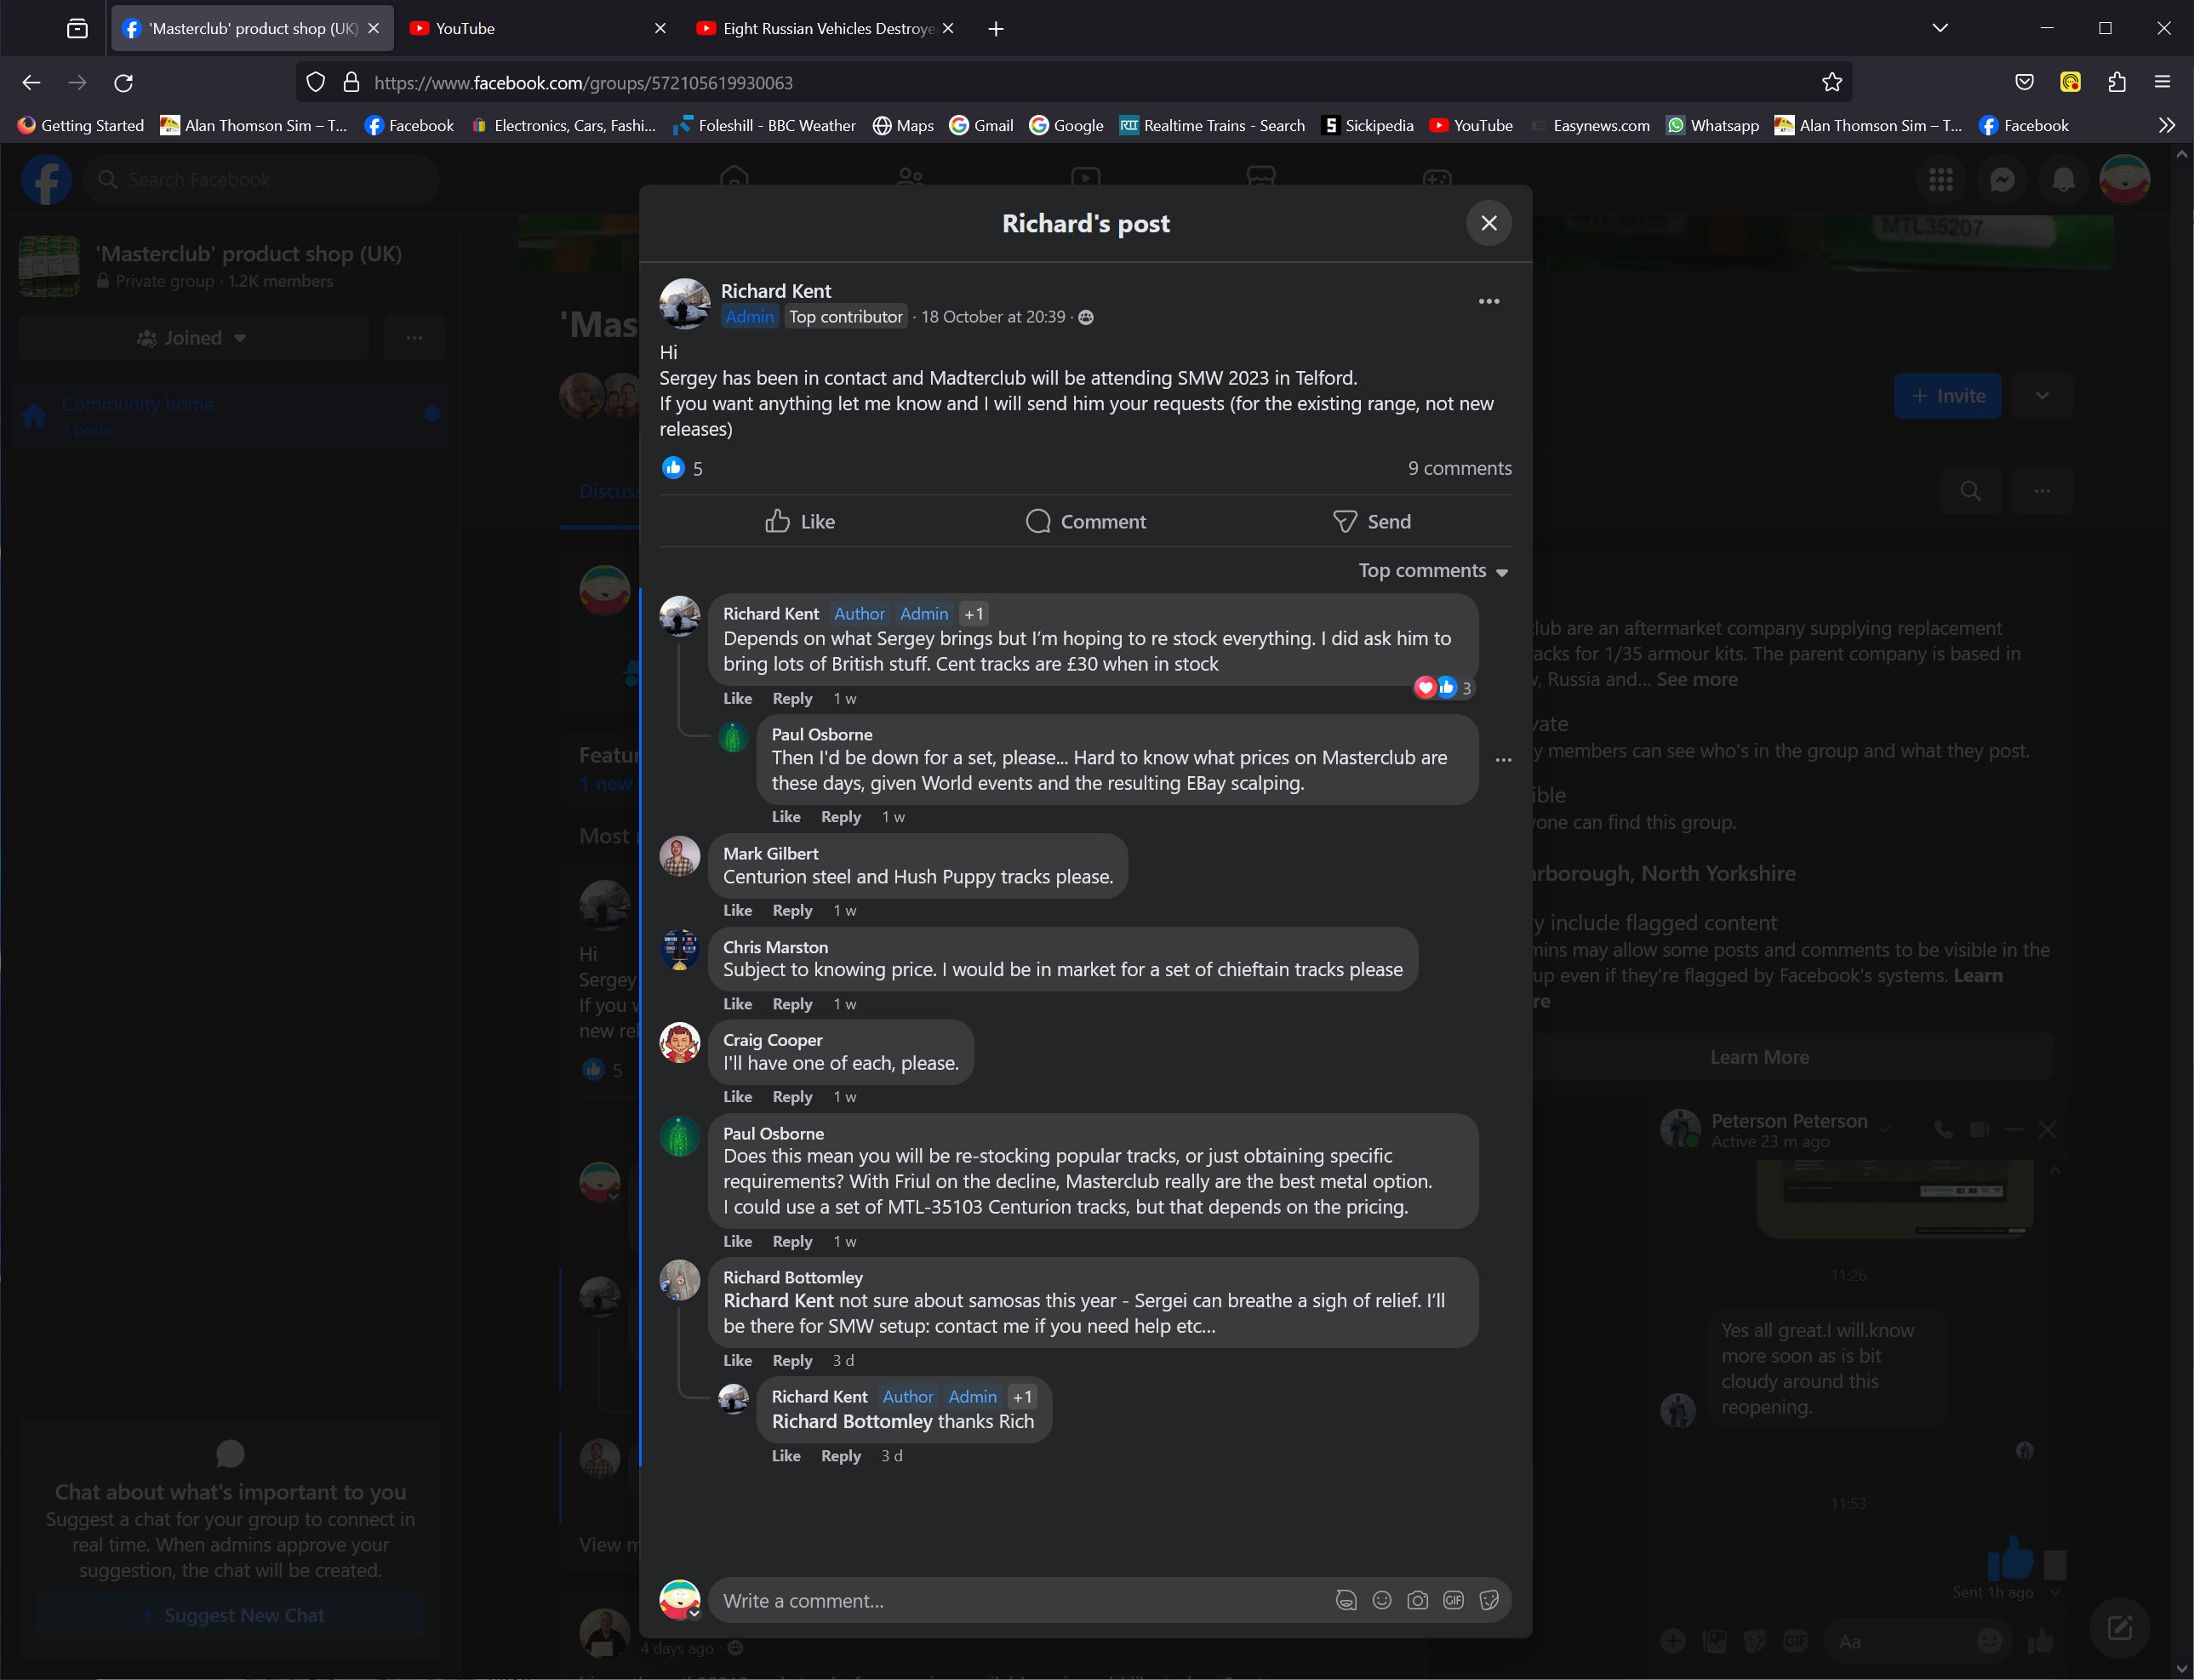This screenshot has width=2194, height=1680.
Task: Bookmark this page with star icon
Action: [1831, 82]
